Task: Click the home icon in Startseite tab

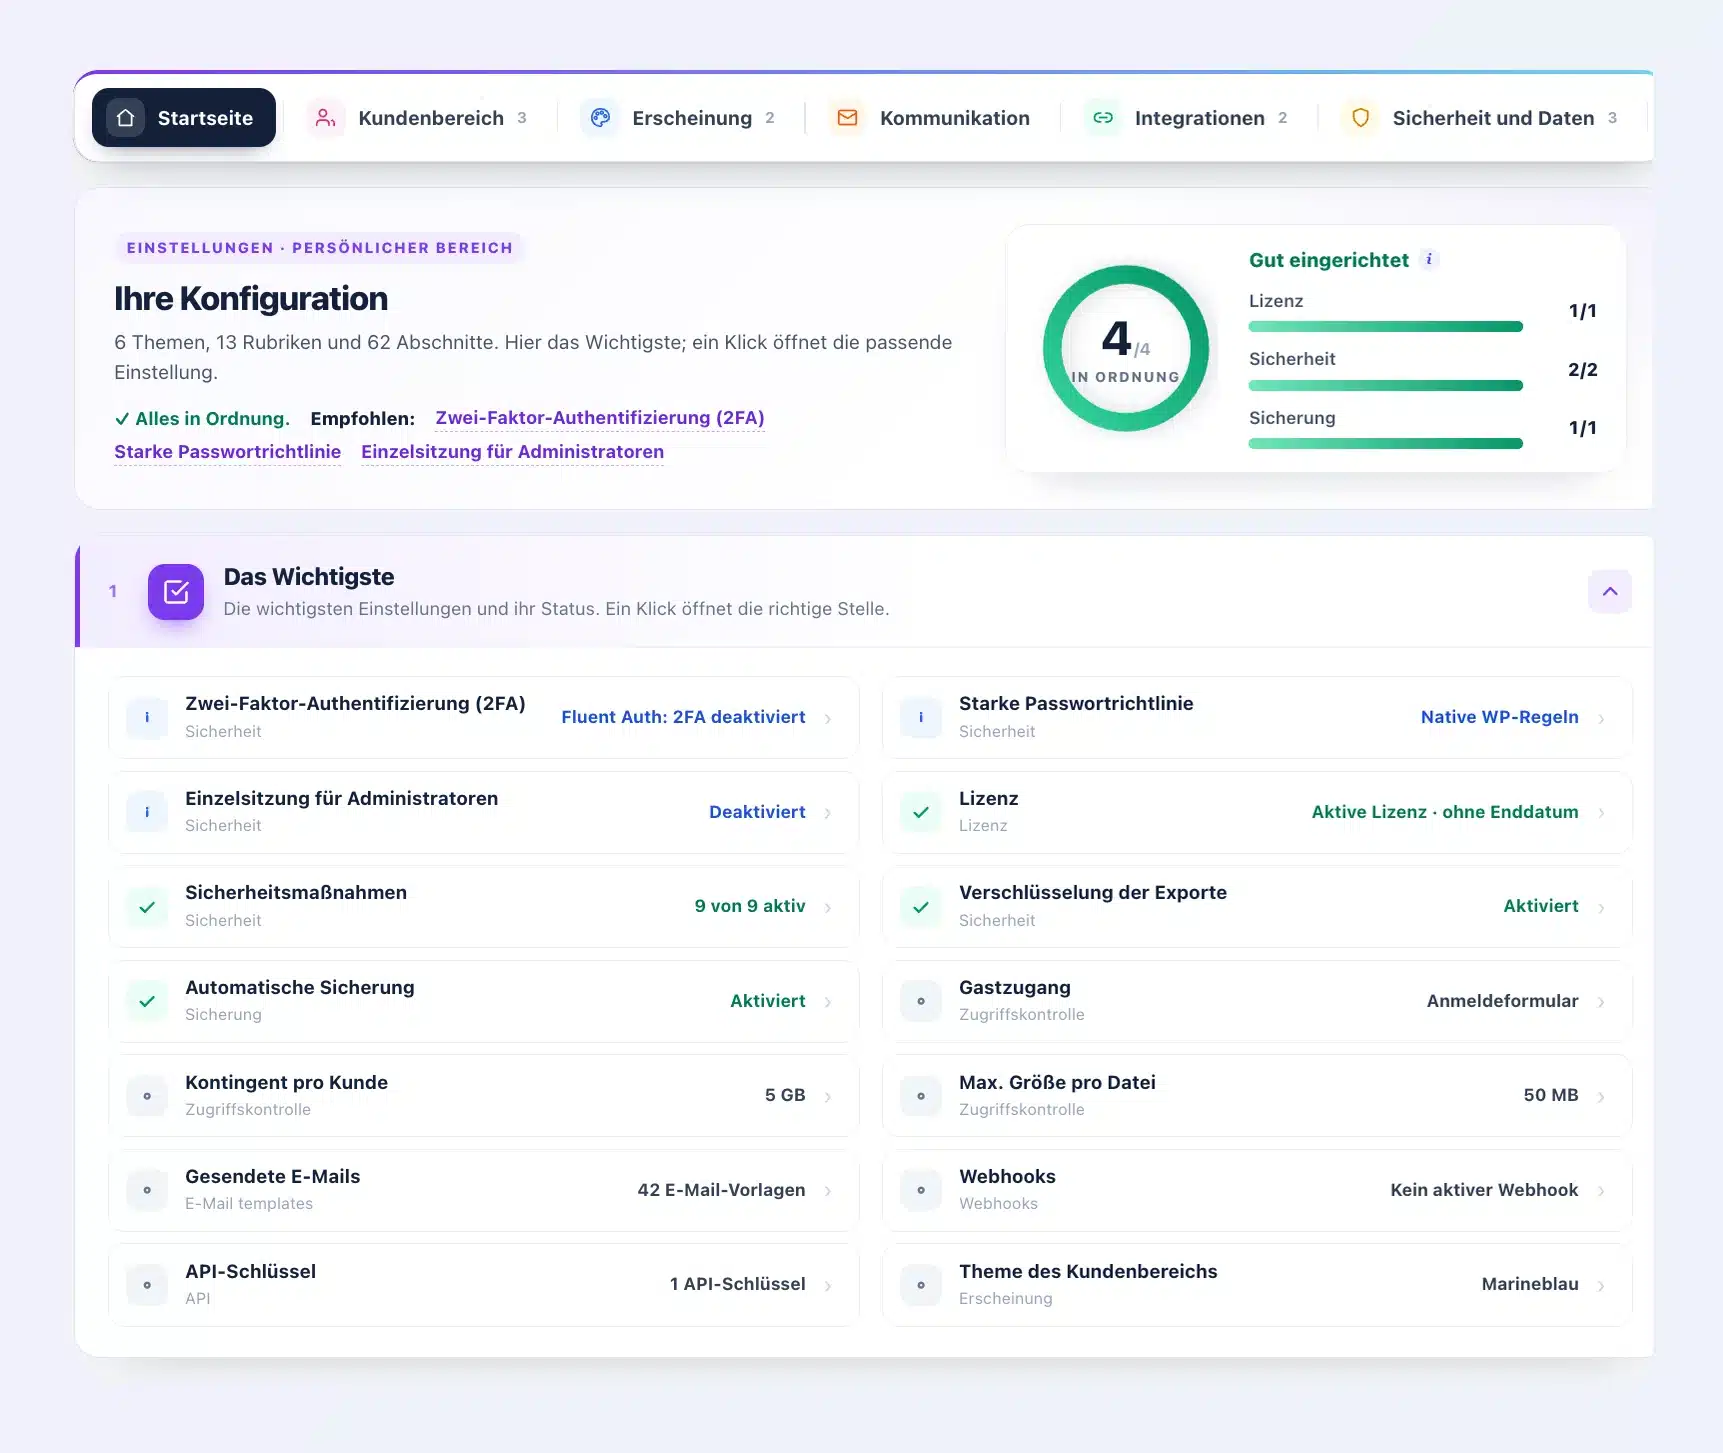Action: tap(125, 118)
